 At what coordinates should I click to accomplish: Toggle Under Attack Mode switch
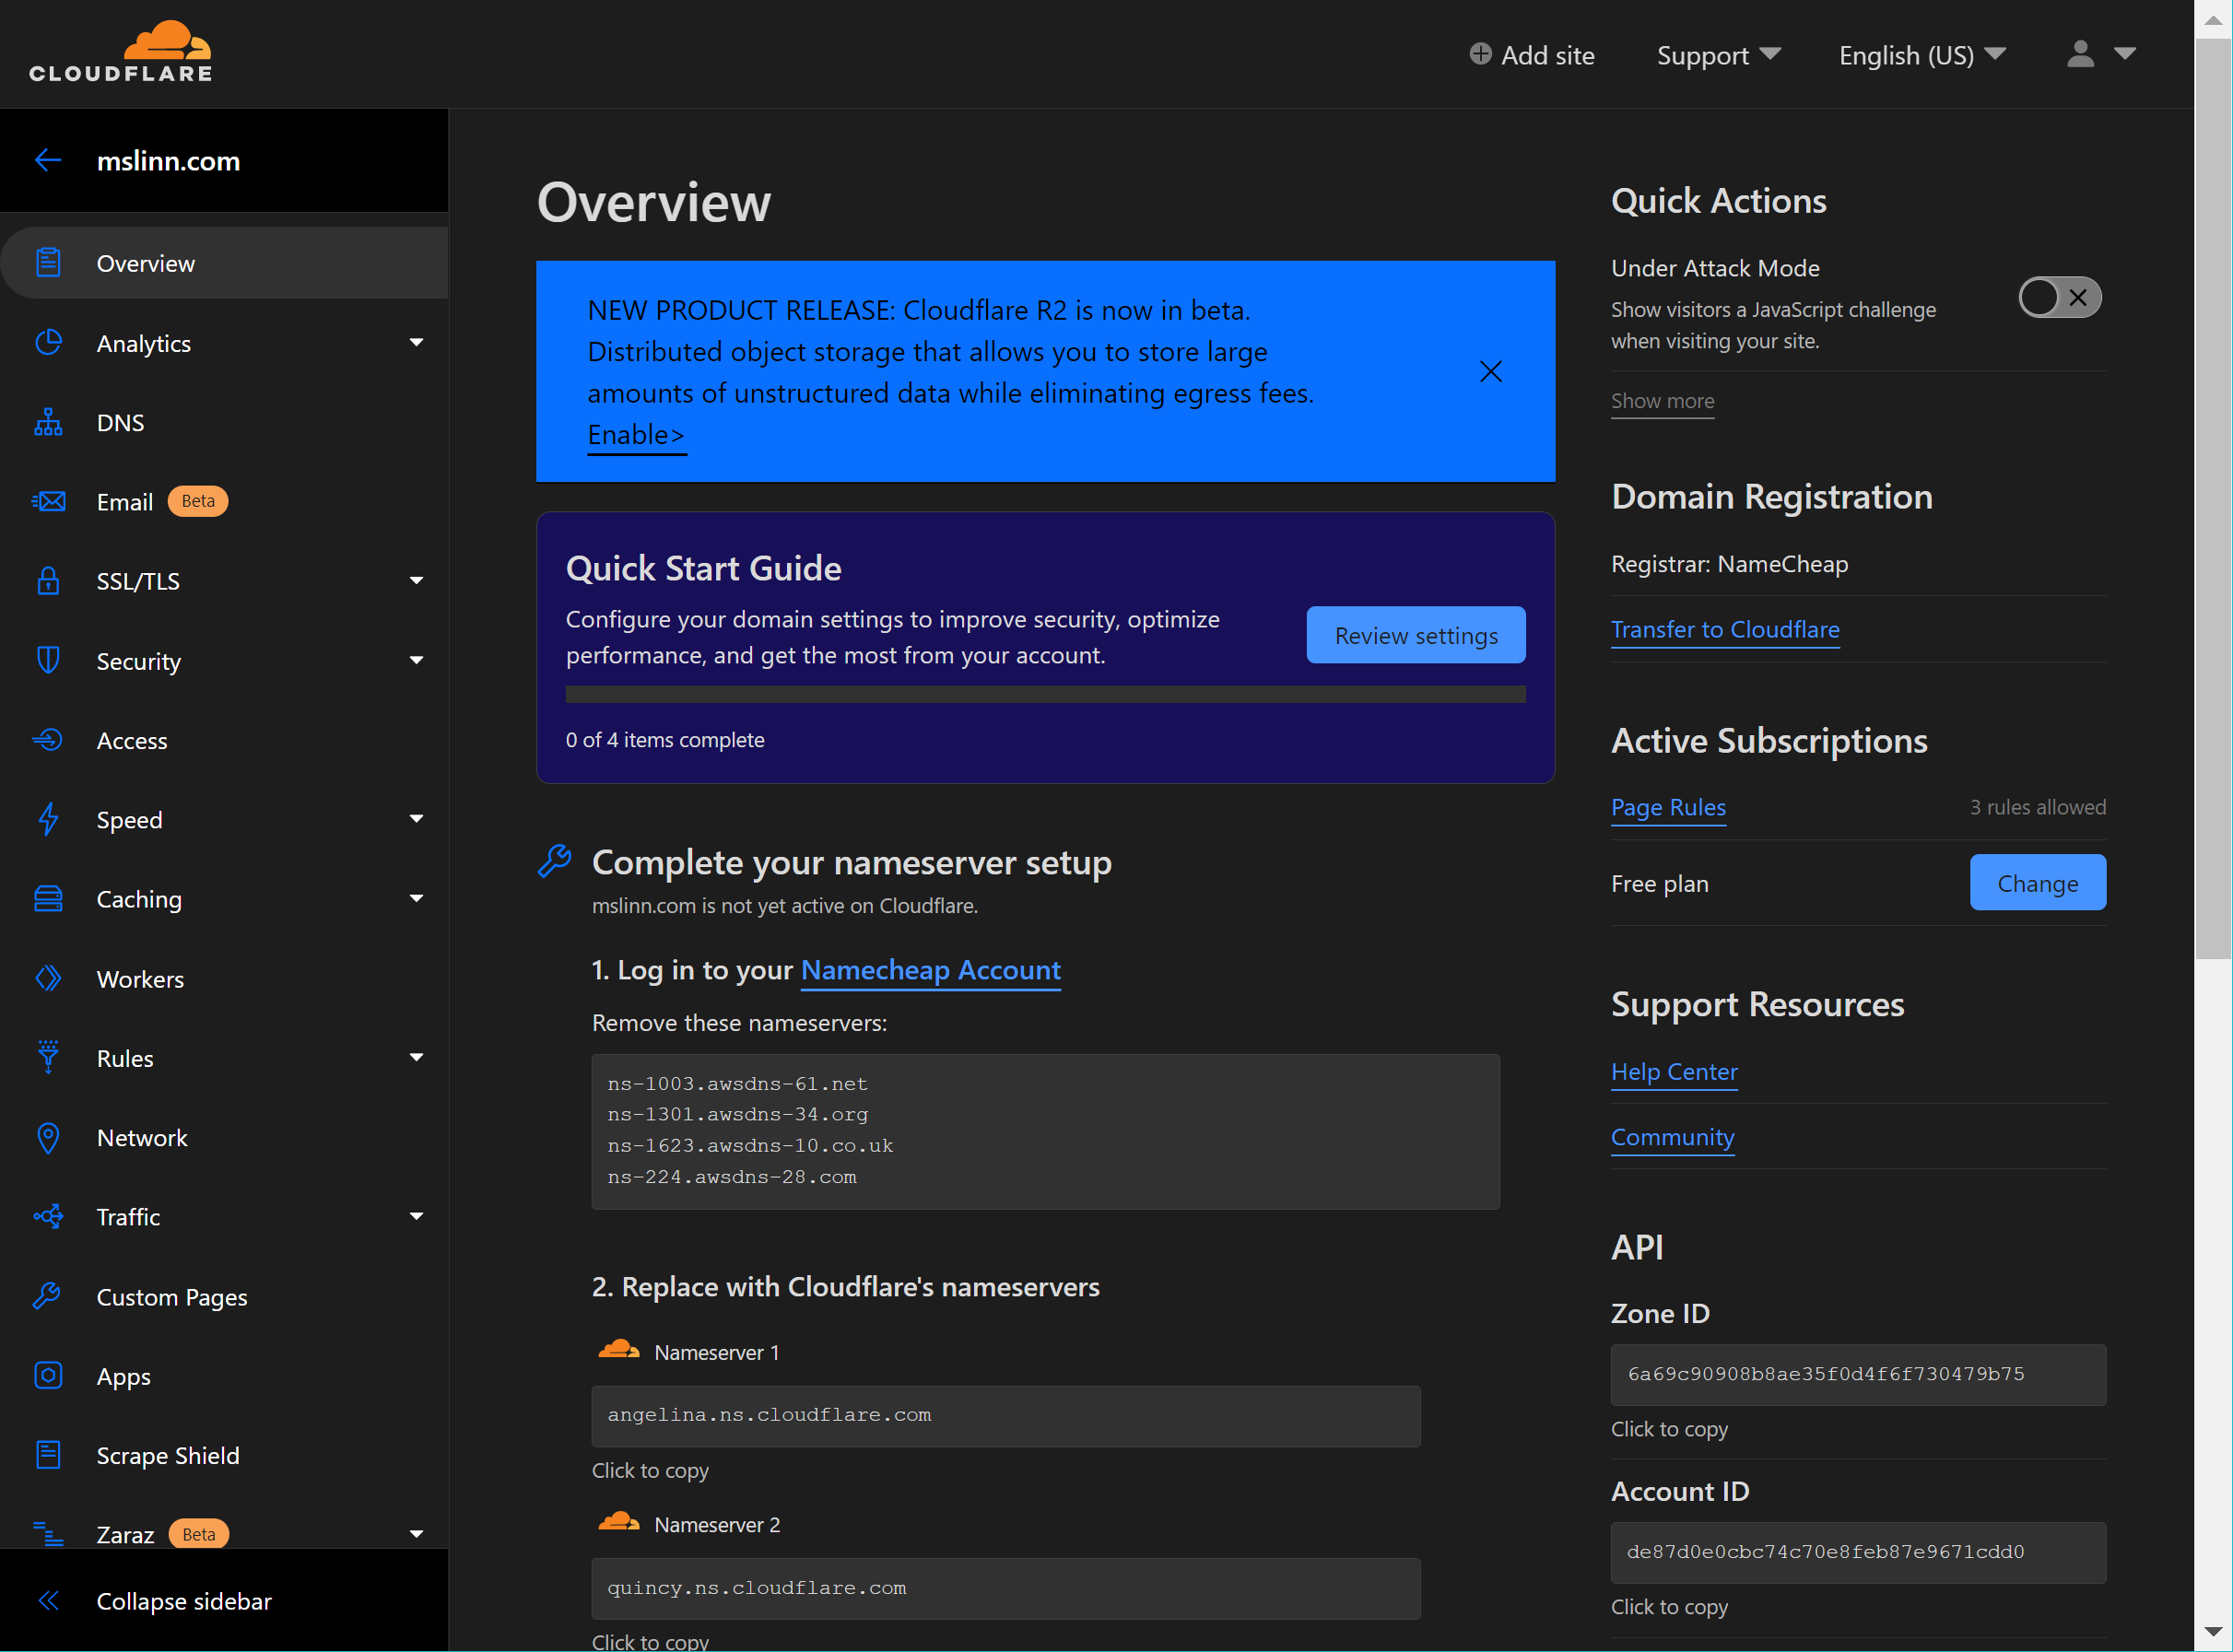tap(2059, 297)
